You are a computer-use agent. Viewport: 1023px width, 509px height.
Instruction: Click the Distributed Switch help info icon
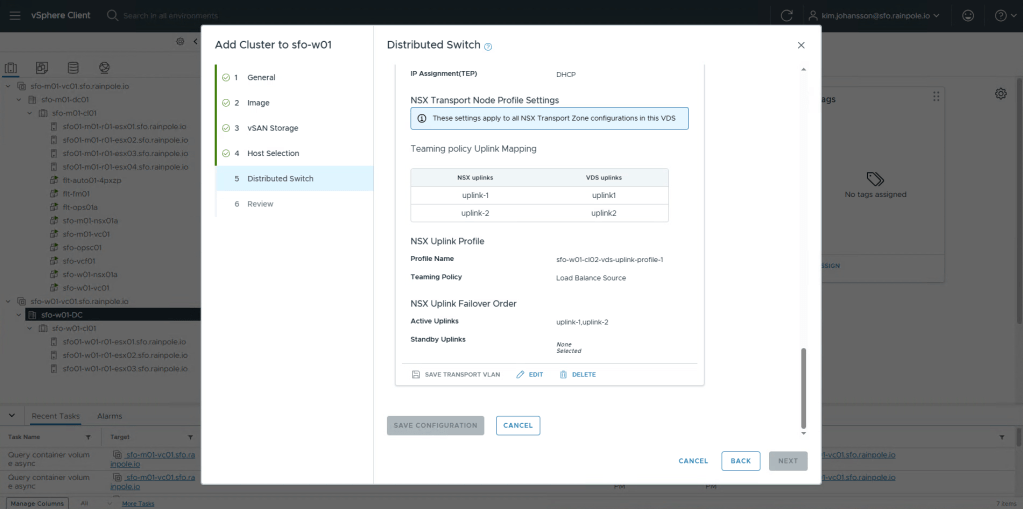click(488, 47)
